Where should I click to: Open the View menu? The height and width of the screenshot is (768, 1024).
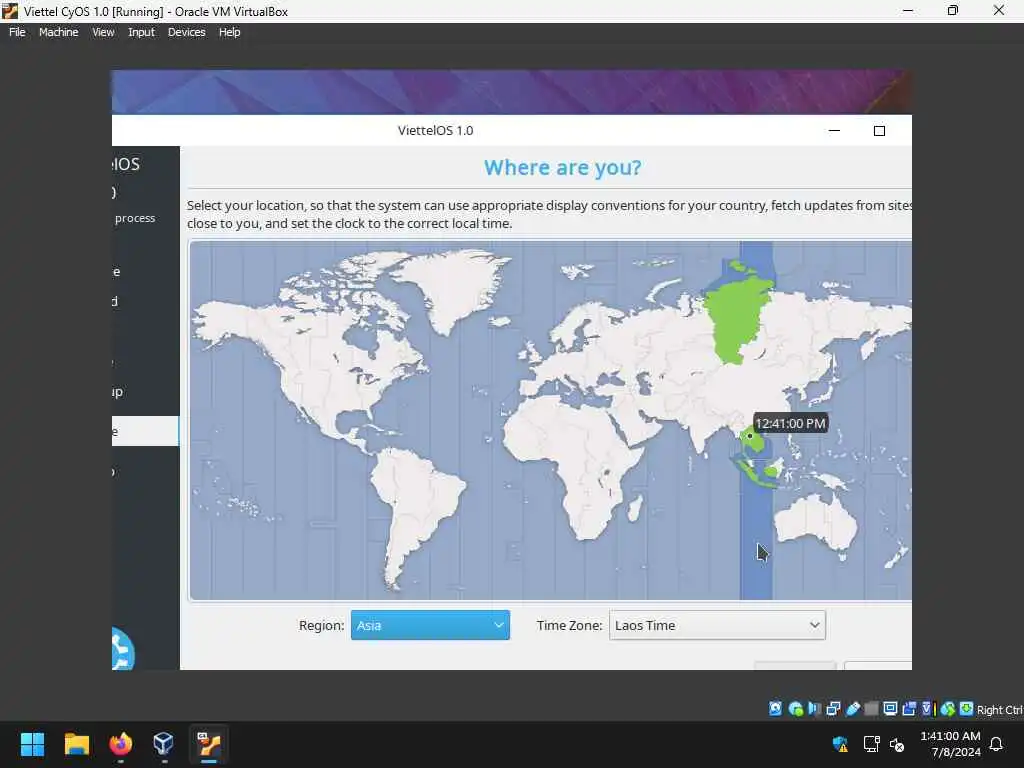coord(103,32)
